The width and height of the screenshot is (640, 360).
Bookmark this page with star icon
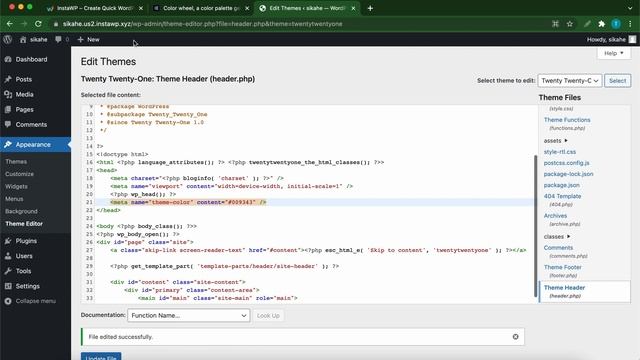click(x=570, y=24)
